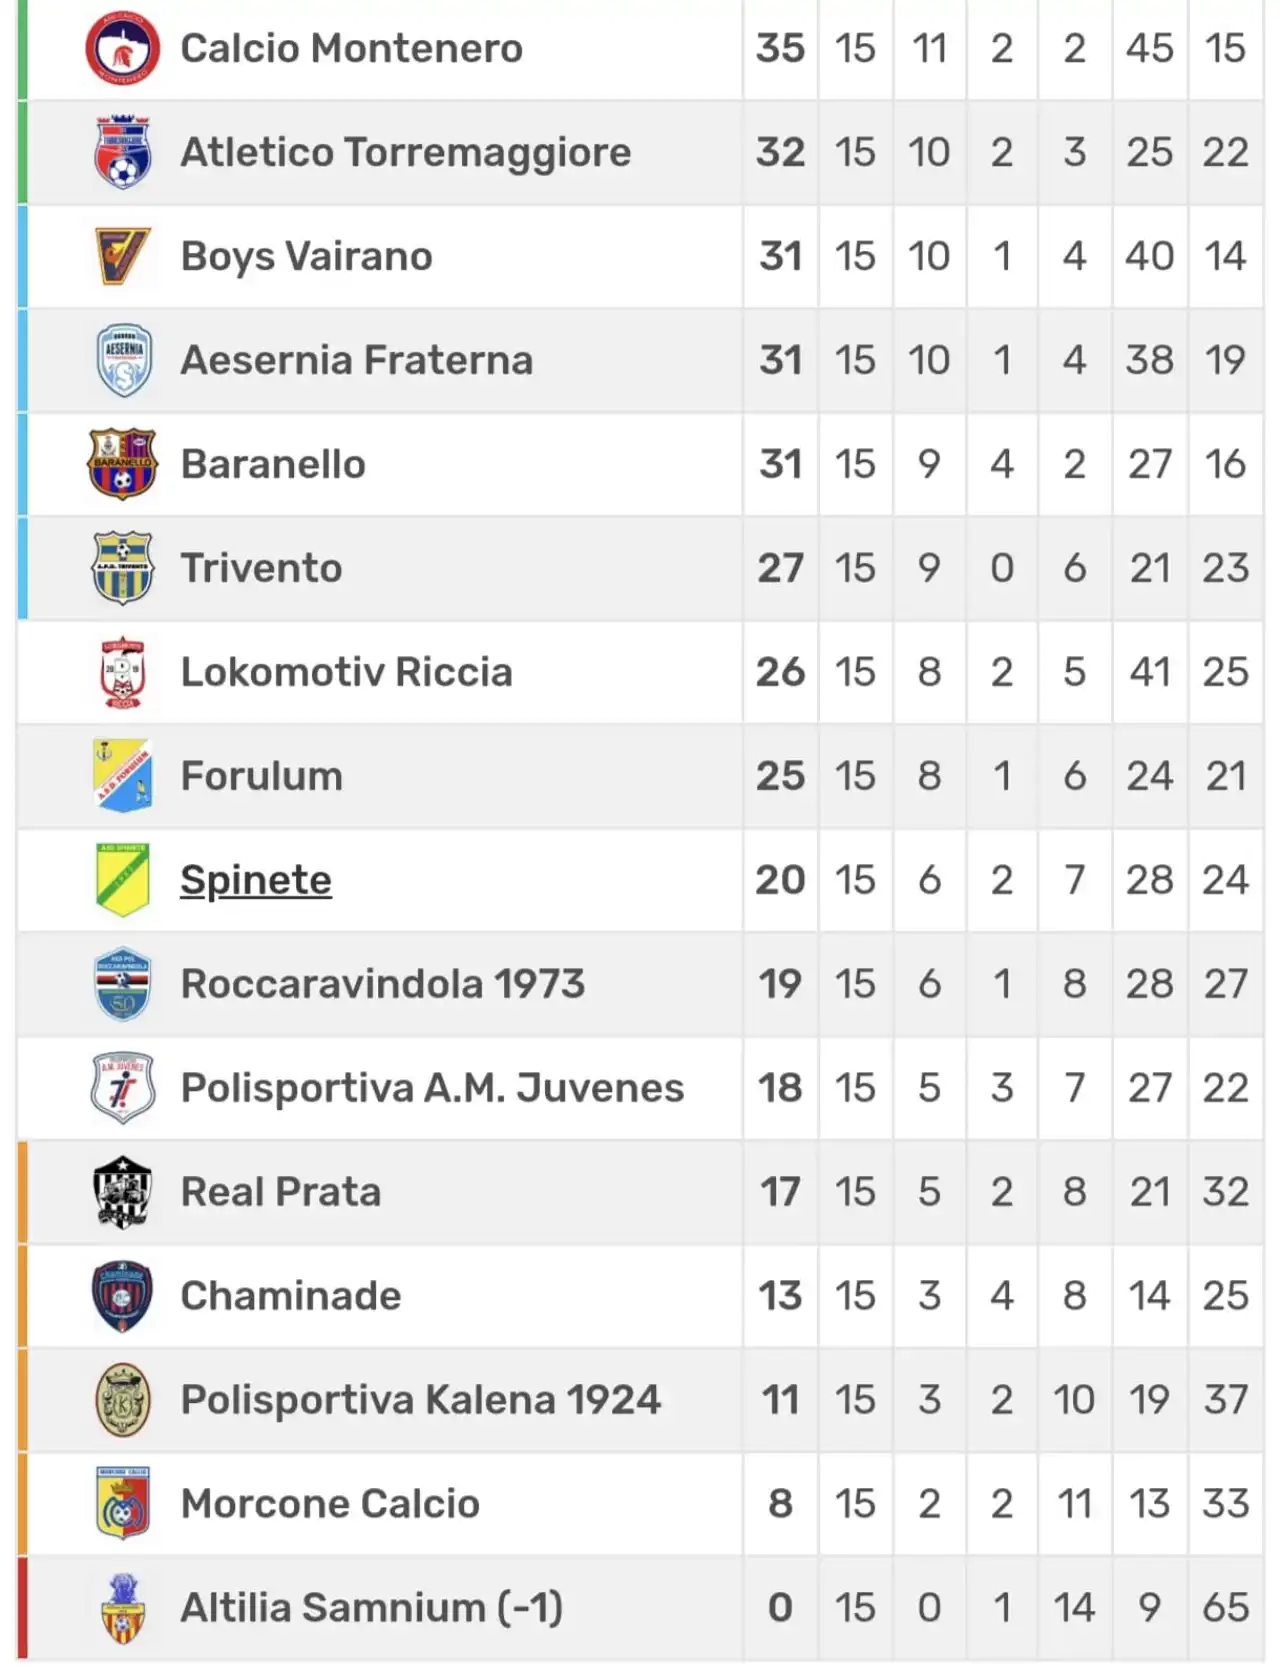Click the Lokomotiv Riccia club logo
The height and width of the screenshot is (1675, 1280).
coord(122,672)
